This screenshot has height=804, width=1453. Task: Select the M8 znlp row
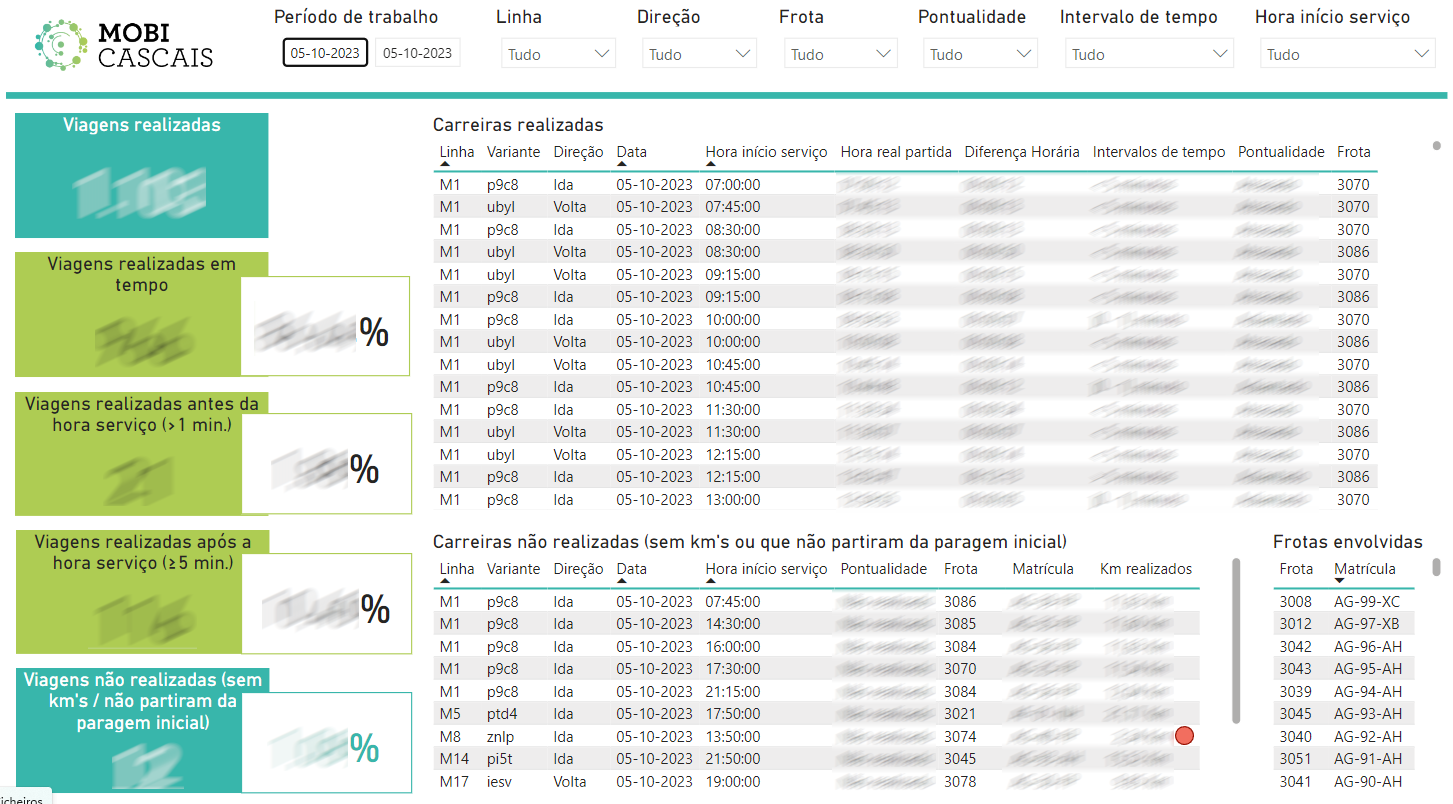coord(600,735)
